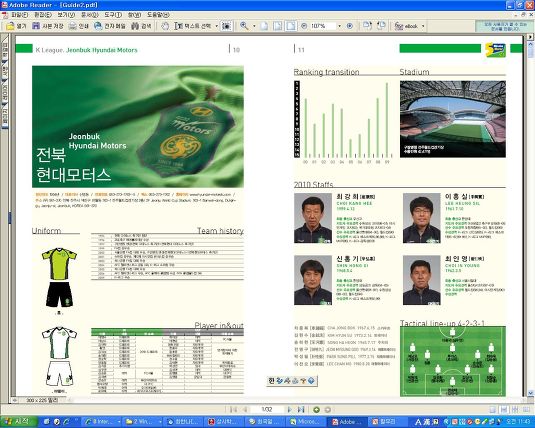This screenshot has width=535, height=428.
Task: Open the 파일(F) menu
Action: [x=19, y=15]
